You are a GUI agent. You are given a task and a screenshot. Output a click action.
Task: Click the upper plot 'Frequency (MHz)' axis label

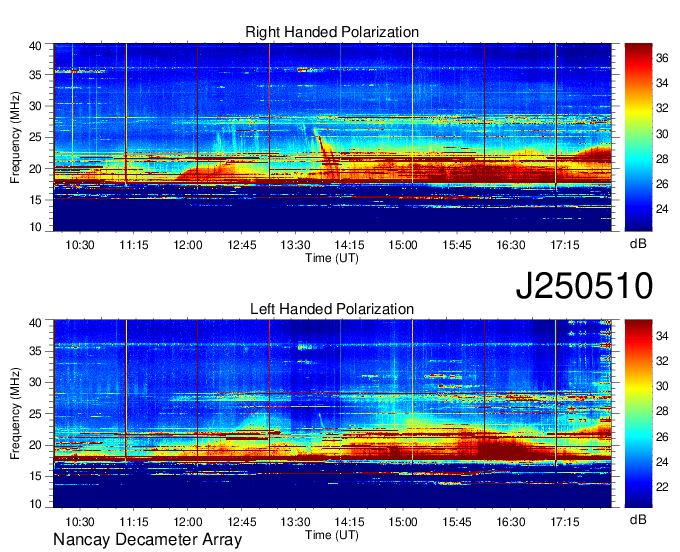point(15,137)
